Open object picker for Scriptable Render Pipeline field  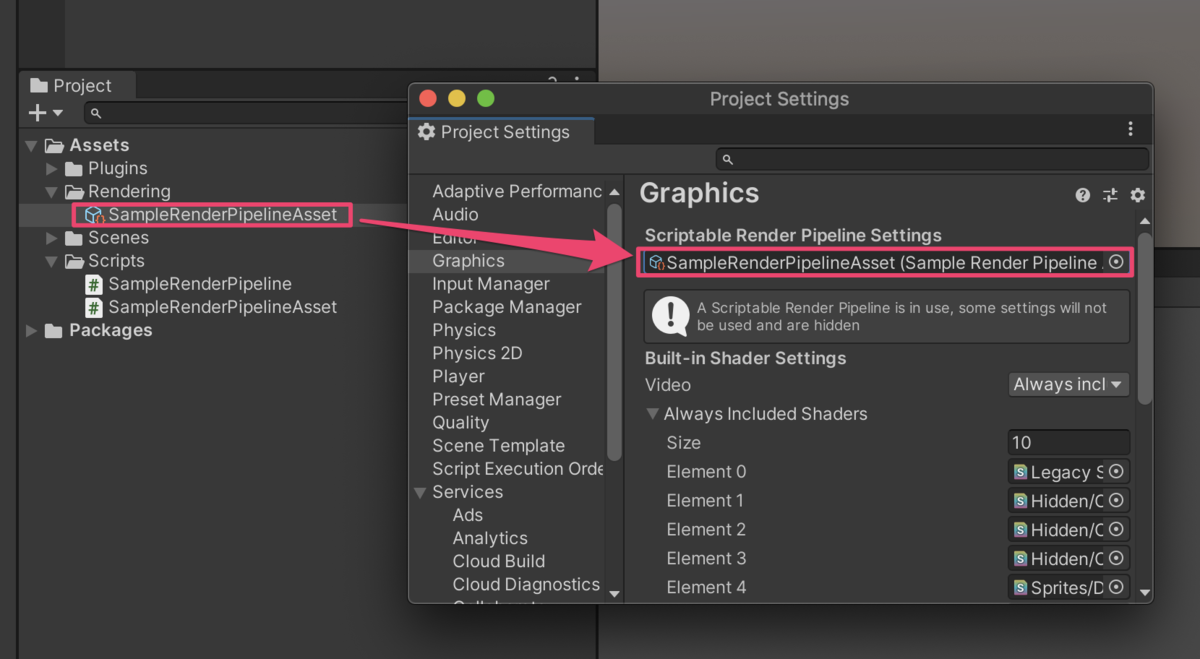(x=1117, y=262)
